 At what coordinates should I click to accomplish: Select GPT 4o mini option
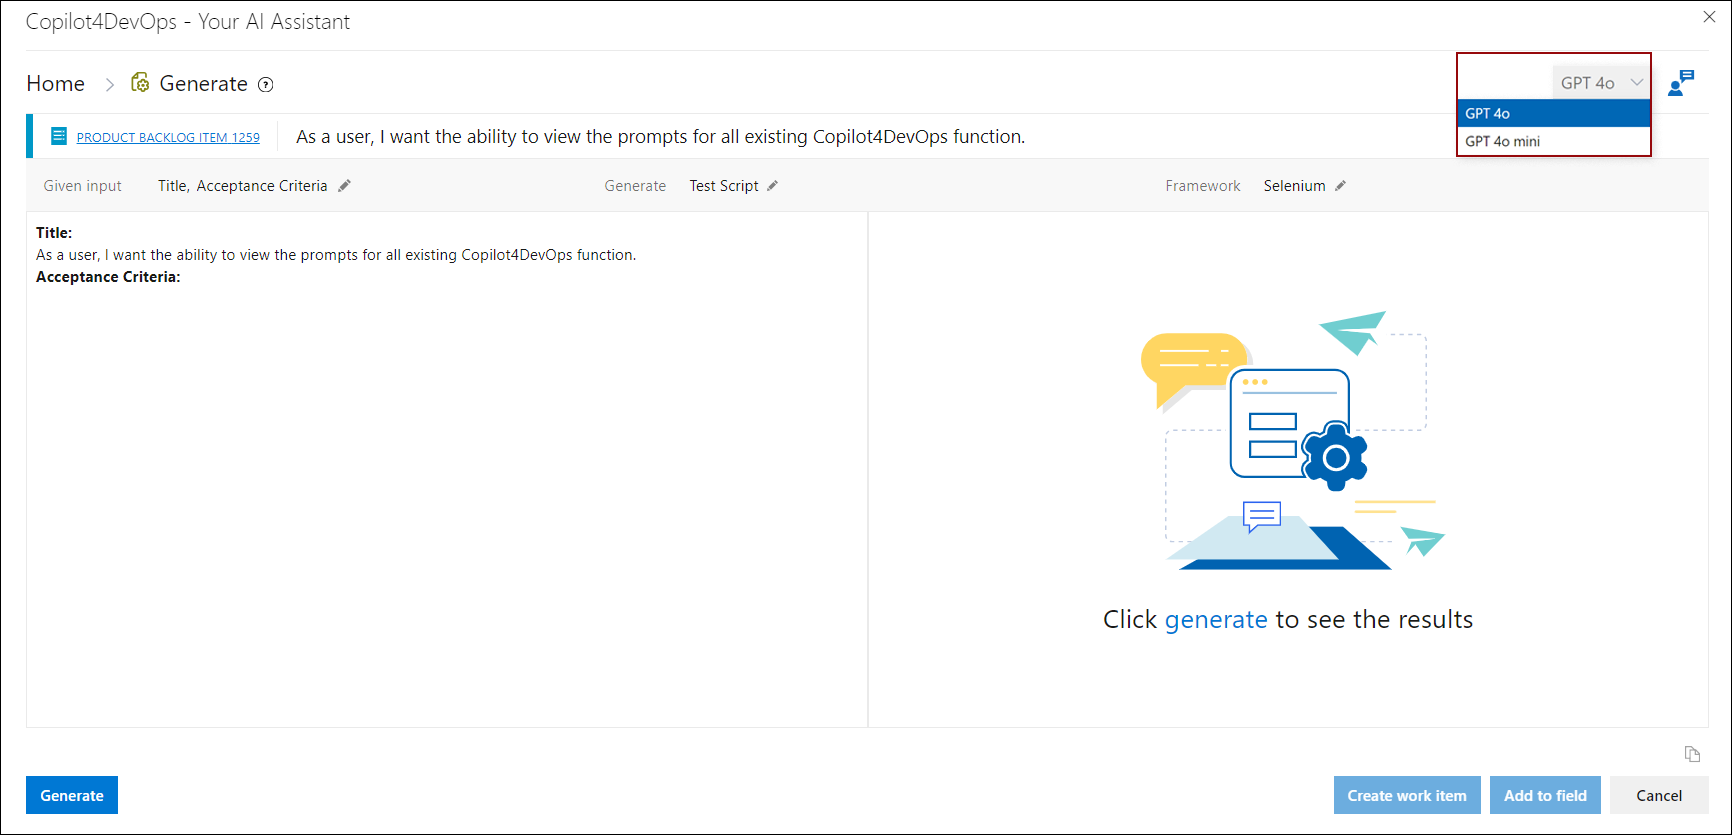click(1553, 141)
